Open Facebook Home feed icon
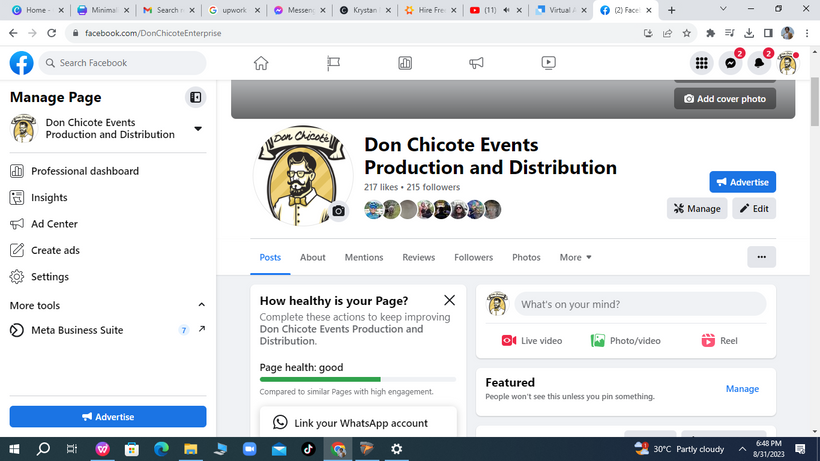This screenshot has width=820, height=461. 261,63
